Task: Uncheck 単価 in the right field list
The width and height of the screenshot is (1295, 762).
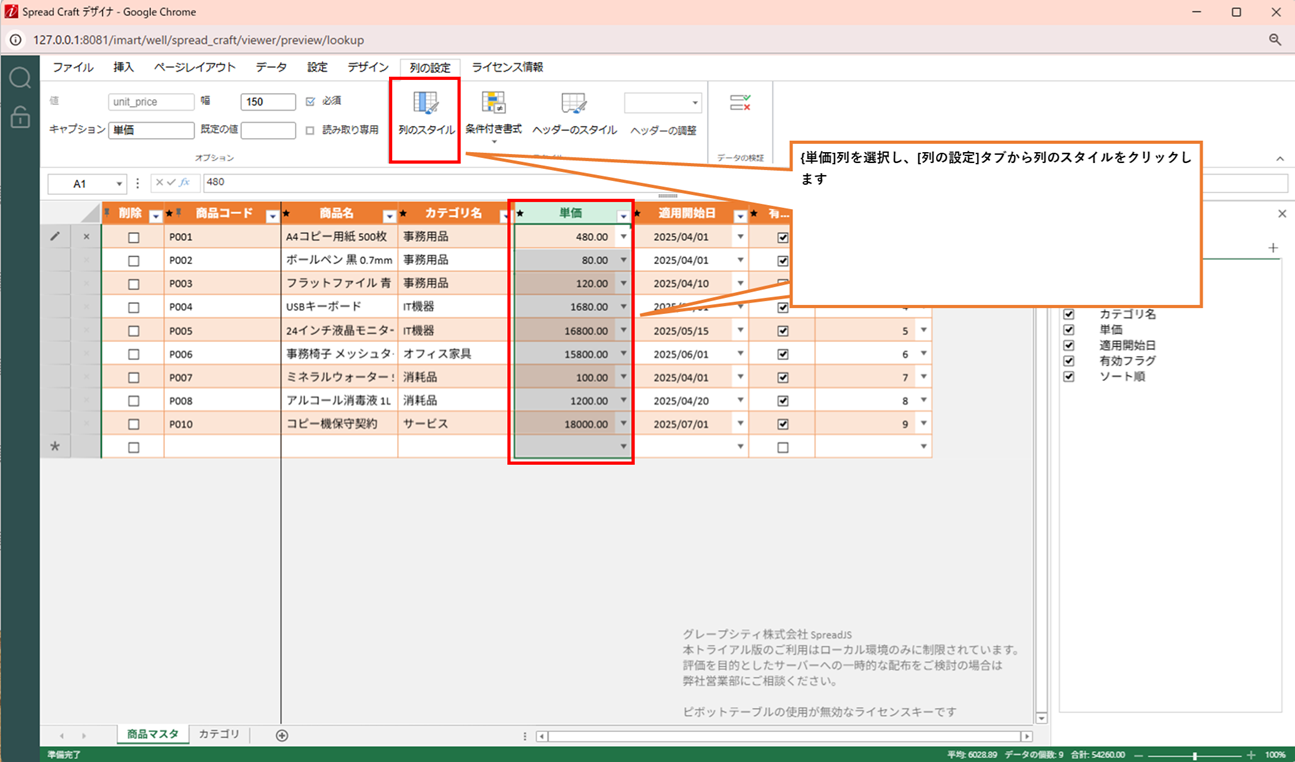Action: click(1069, 330)
